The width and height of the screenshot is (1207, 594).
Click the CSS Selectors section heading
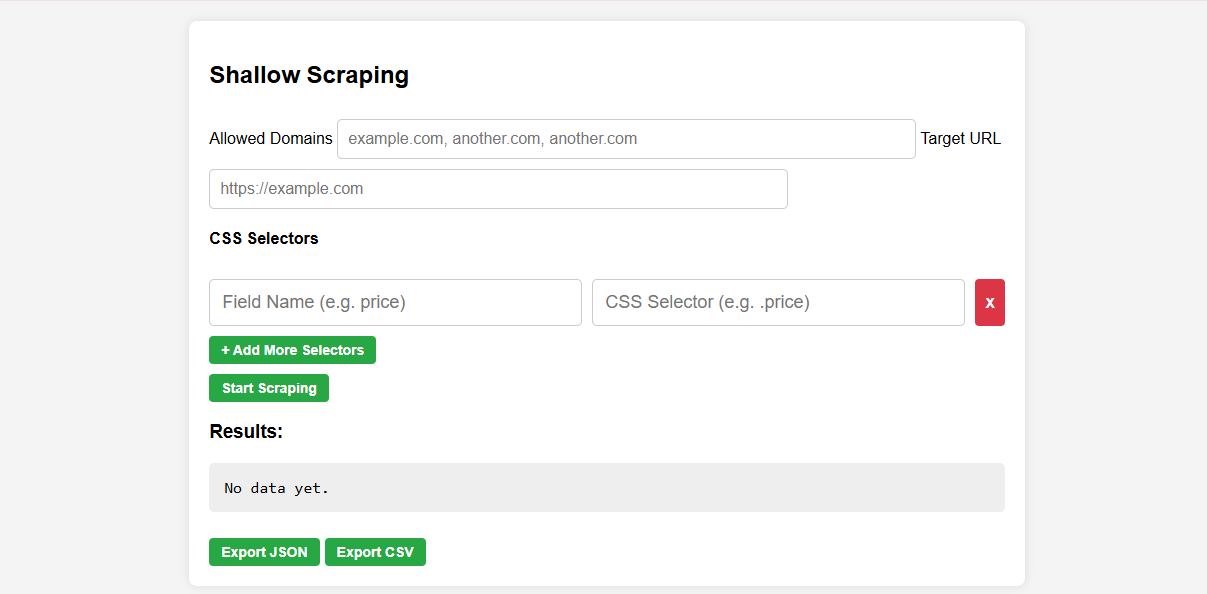(x=264, y=238)
